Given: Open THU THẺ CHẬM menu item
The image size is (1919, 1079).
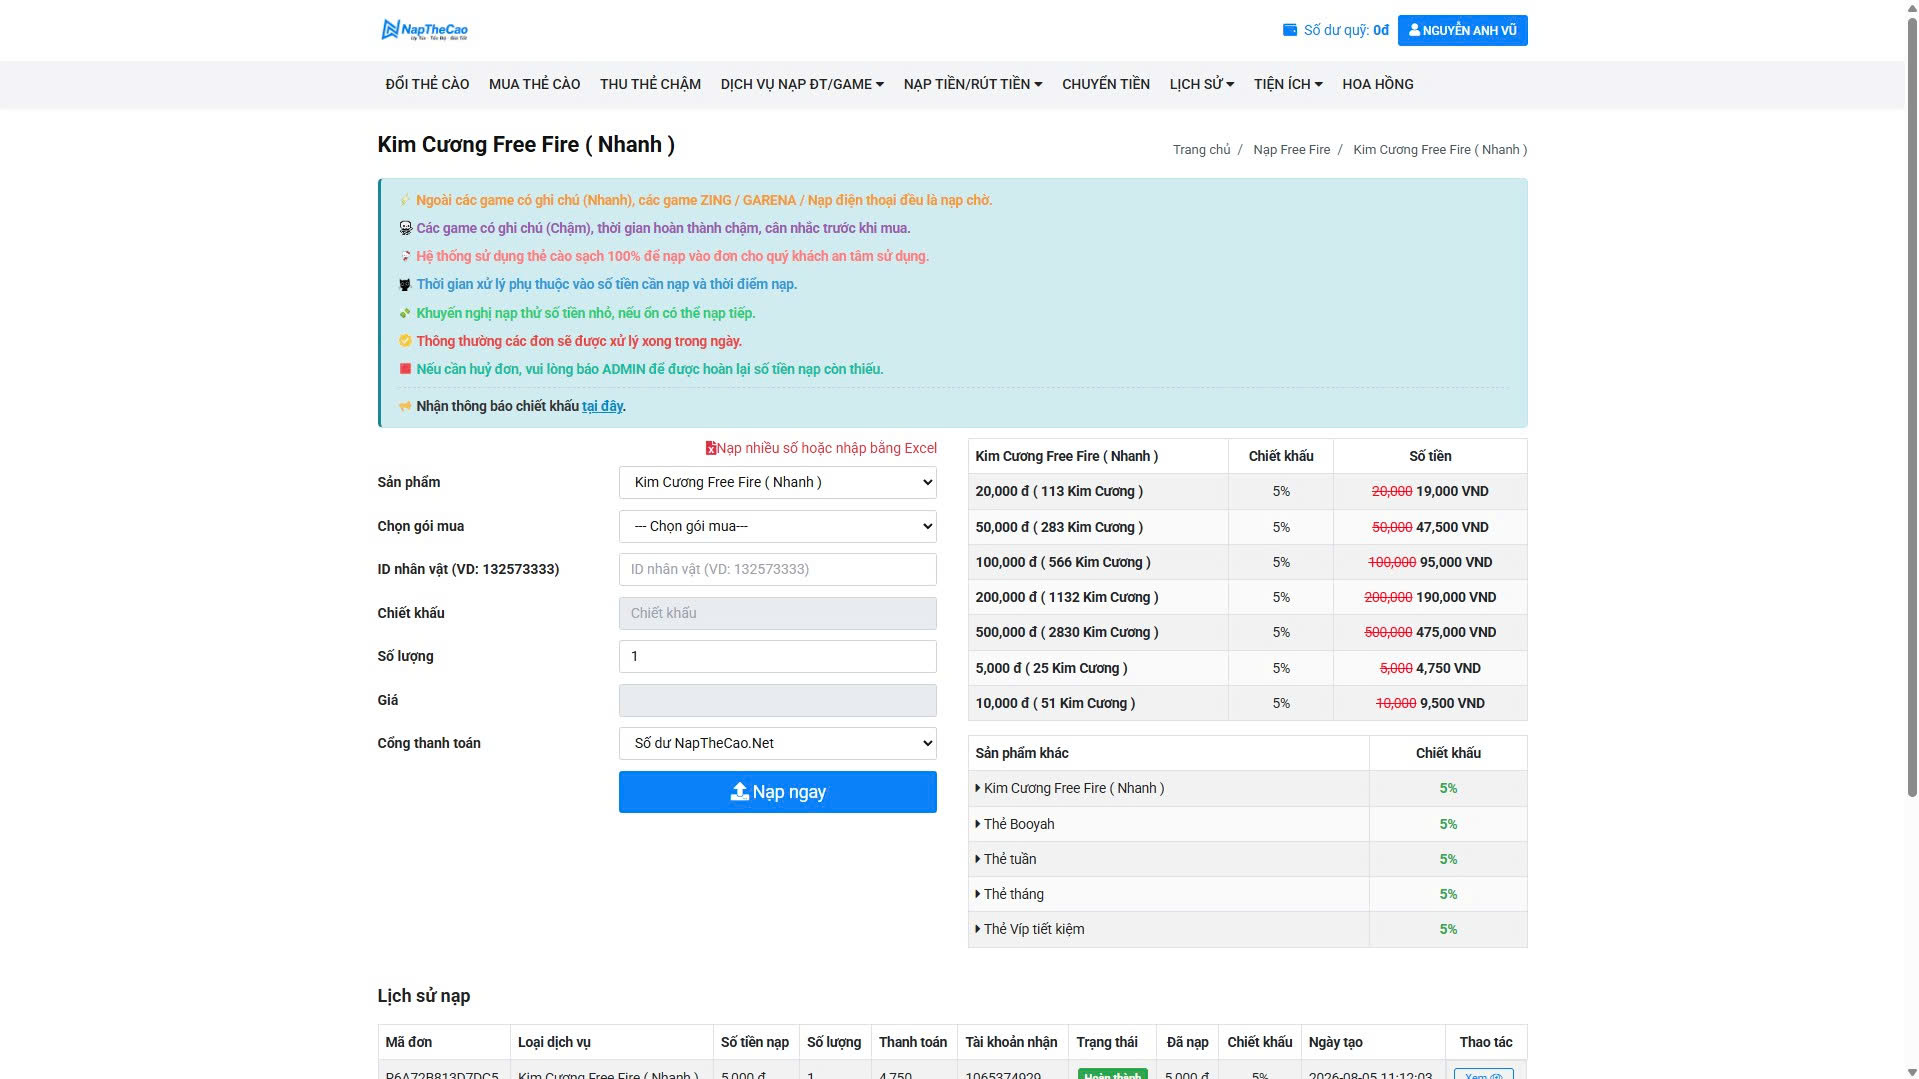Looking at the screenshot, I should click(650, 84).
